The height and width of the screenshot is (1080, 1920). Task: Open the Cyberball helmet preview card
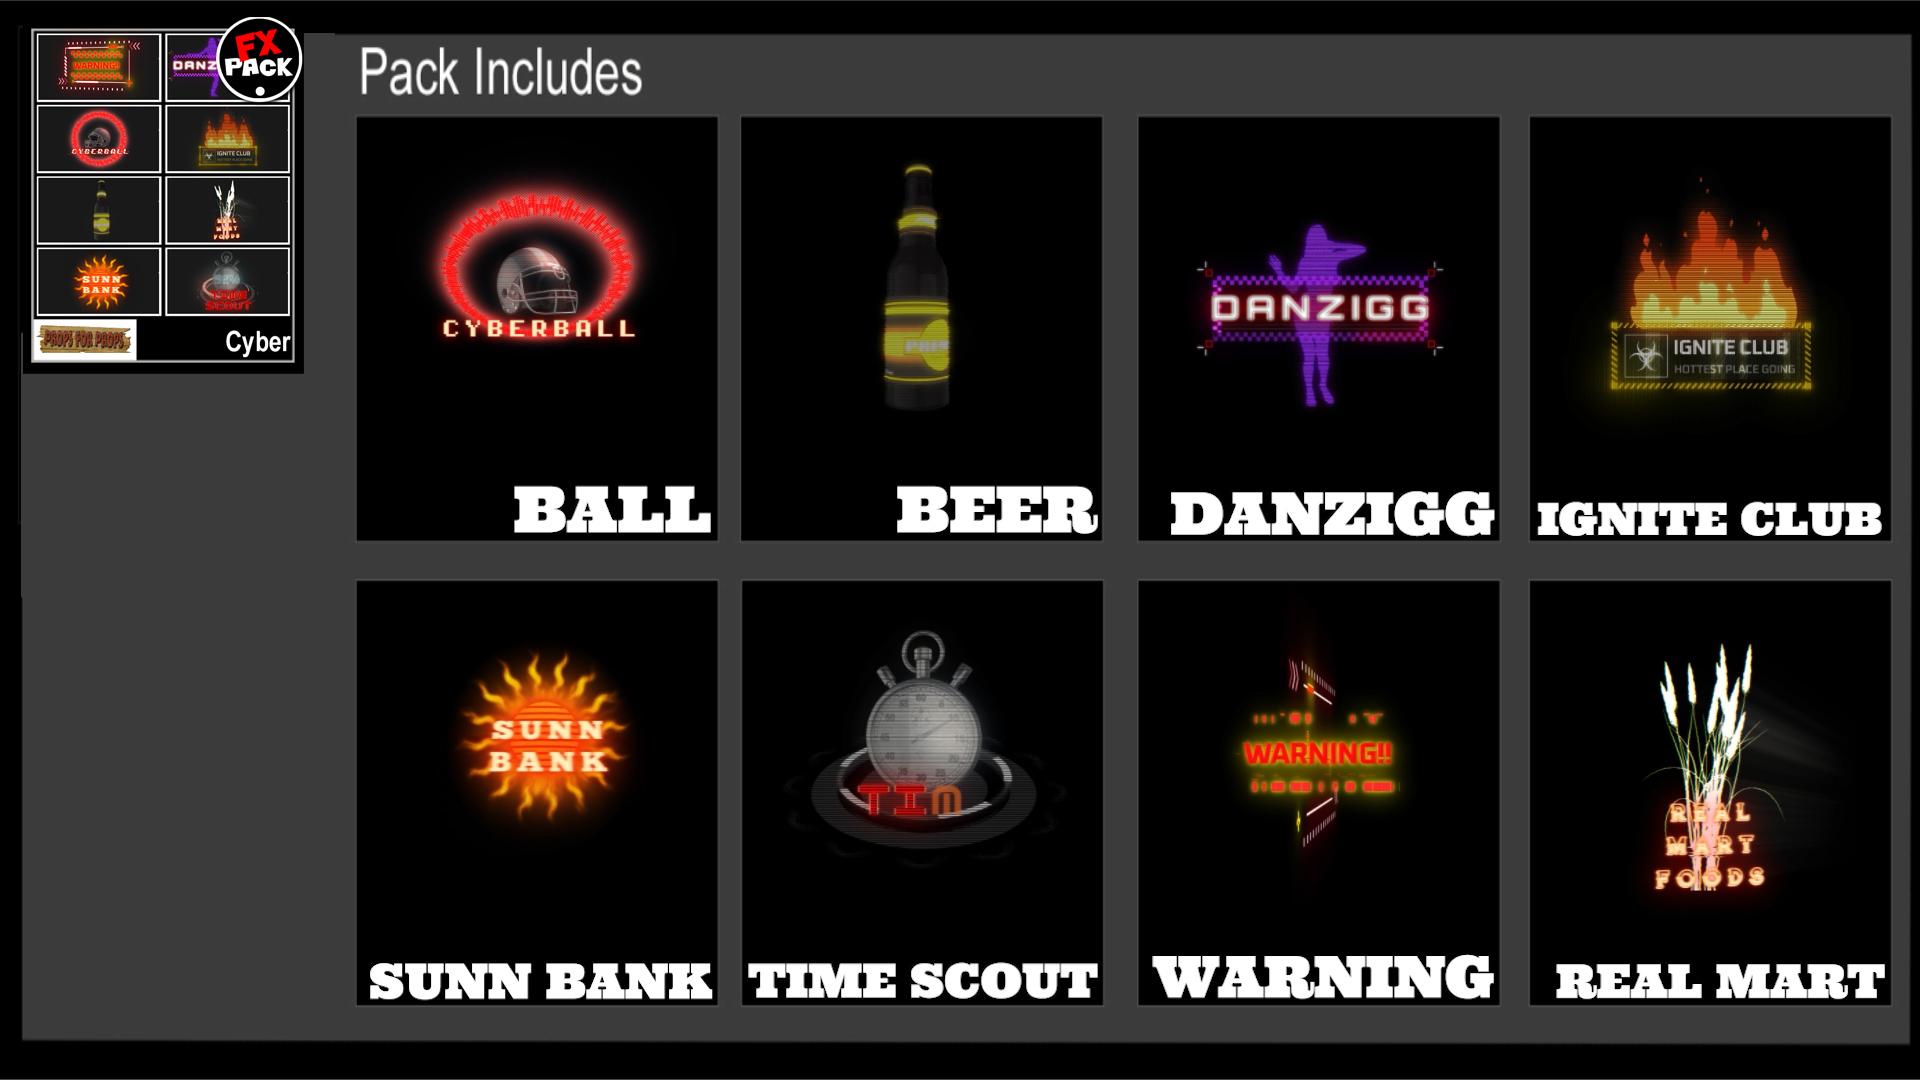point(537,329)
